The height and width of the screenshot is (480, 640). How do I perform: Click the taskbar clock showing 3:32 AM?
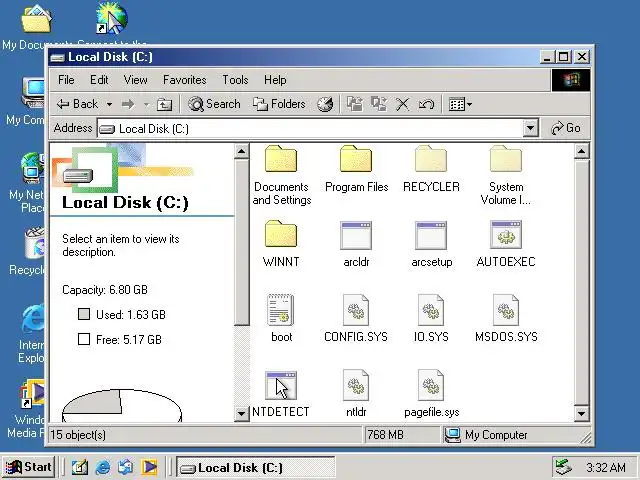(x=606, y=467)
